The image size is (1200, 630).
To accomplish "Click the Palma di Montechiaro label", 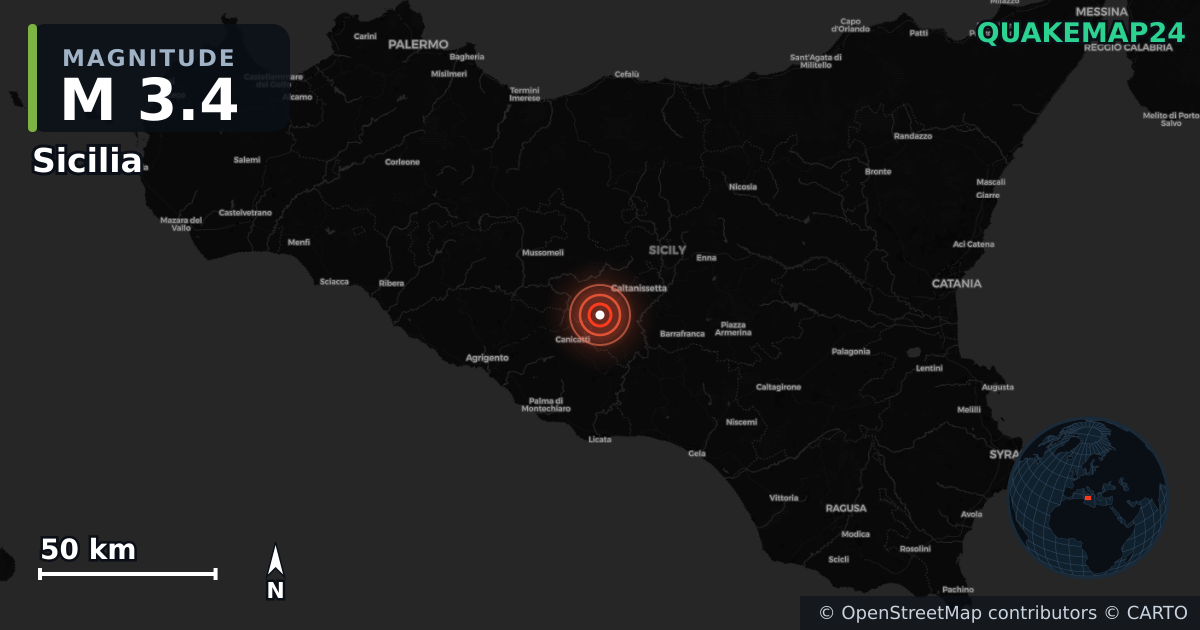I will [546, 404].
